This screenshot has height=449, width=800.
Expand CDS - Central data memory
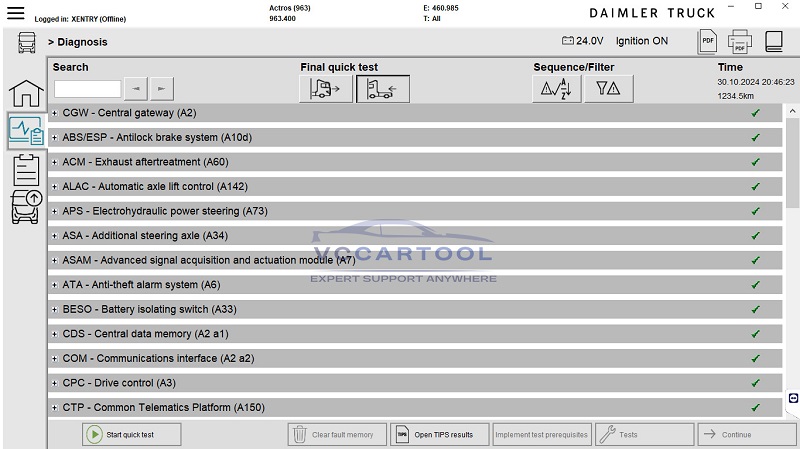[55, 334]
